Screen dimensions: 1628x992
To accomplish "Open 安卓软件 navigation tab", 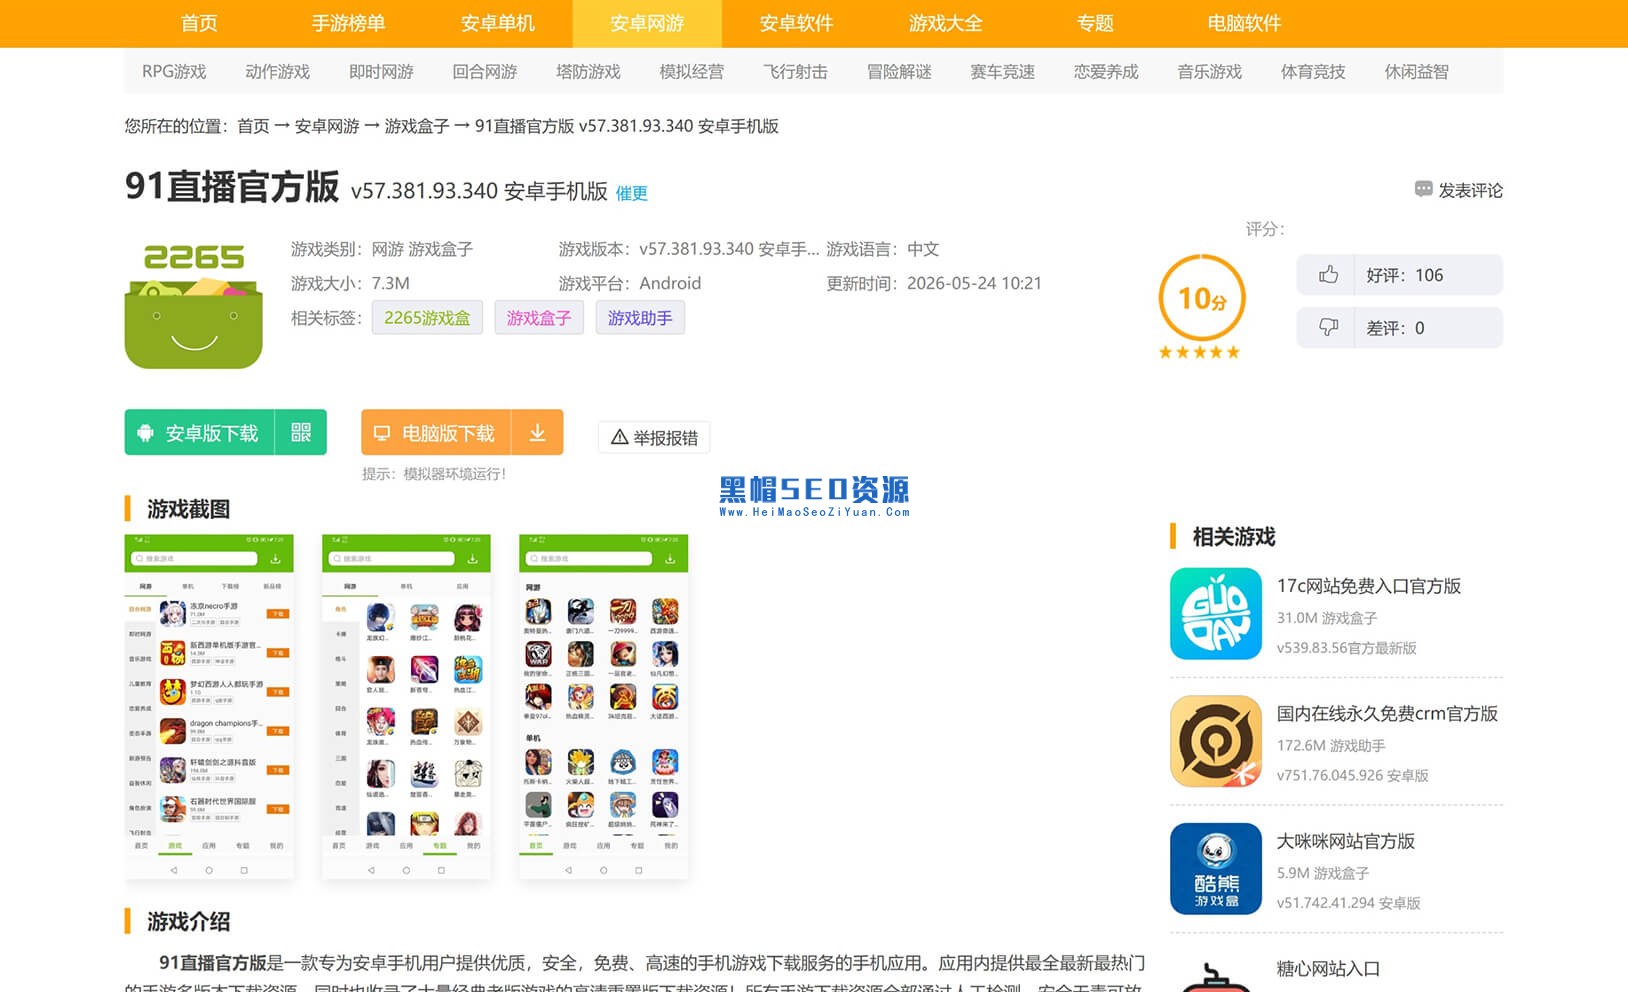I will [796, 23].
